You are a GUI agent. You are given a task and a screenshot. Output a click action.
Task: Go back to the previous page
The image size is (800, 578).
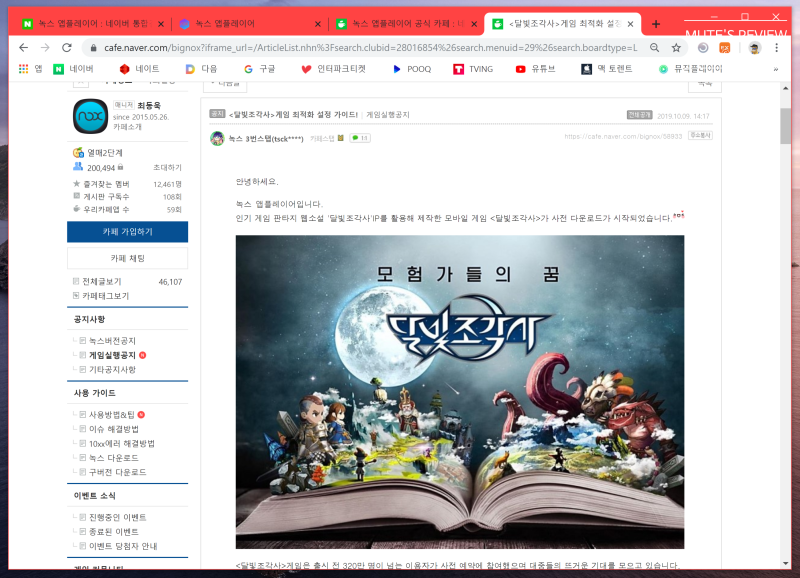tap(23, 47)
